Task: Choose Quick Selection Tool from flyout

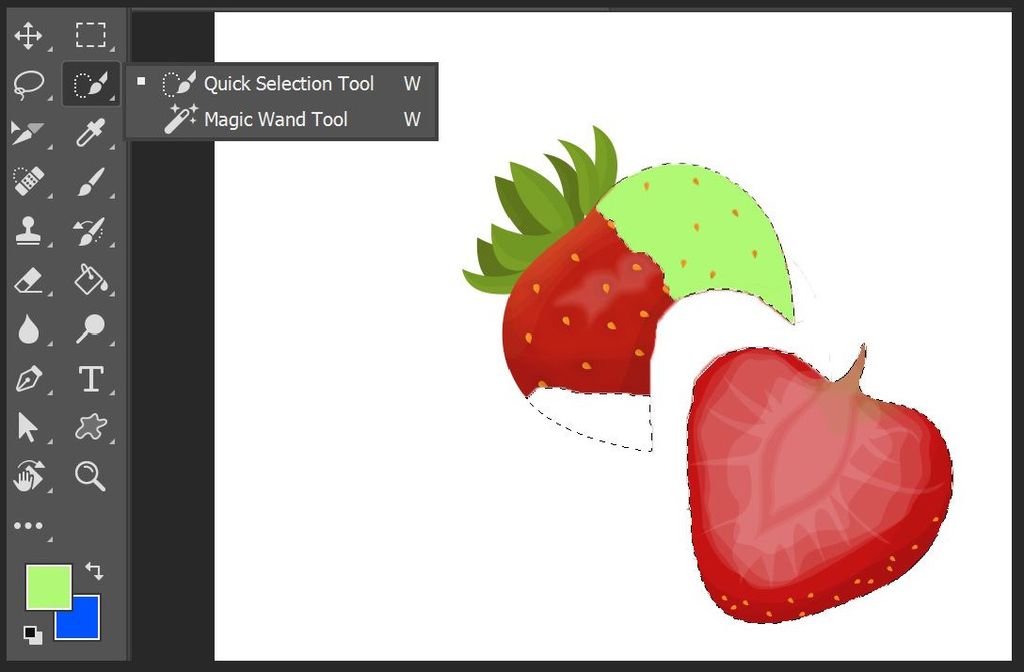Action: click(x=281, y=84)
